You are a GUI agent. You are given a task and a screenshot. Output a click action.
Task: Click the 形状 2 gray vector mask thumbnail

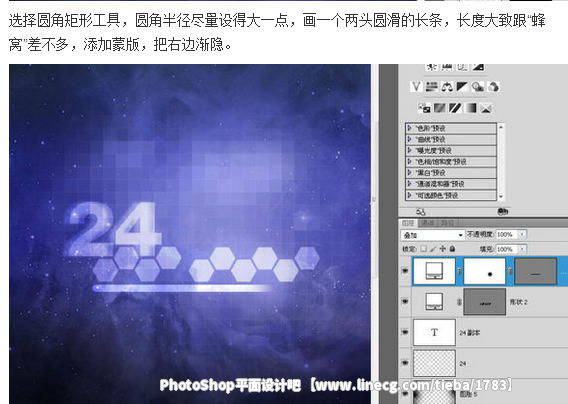[485, 301]
